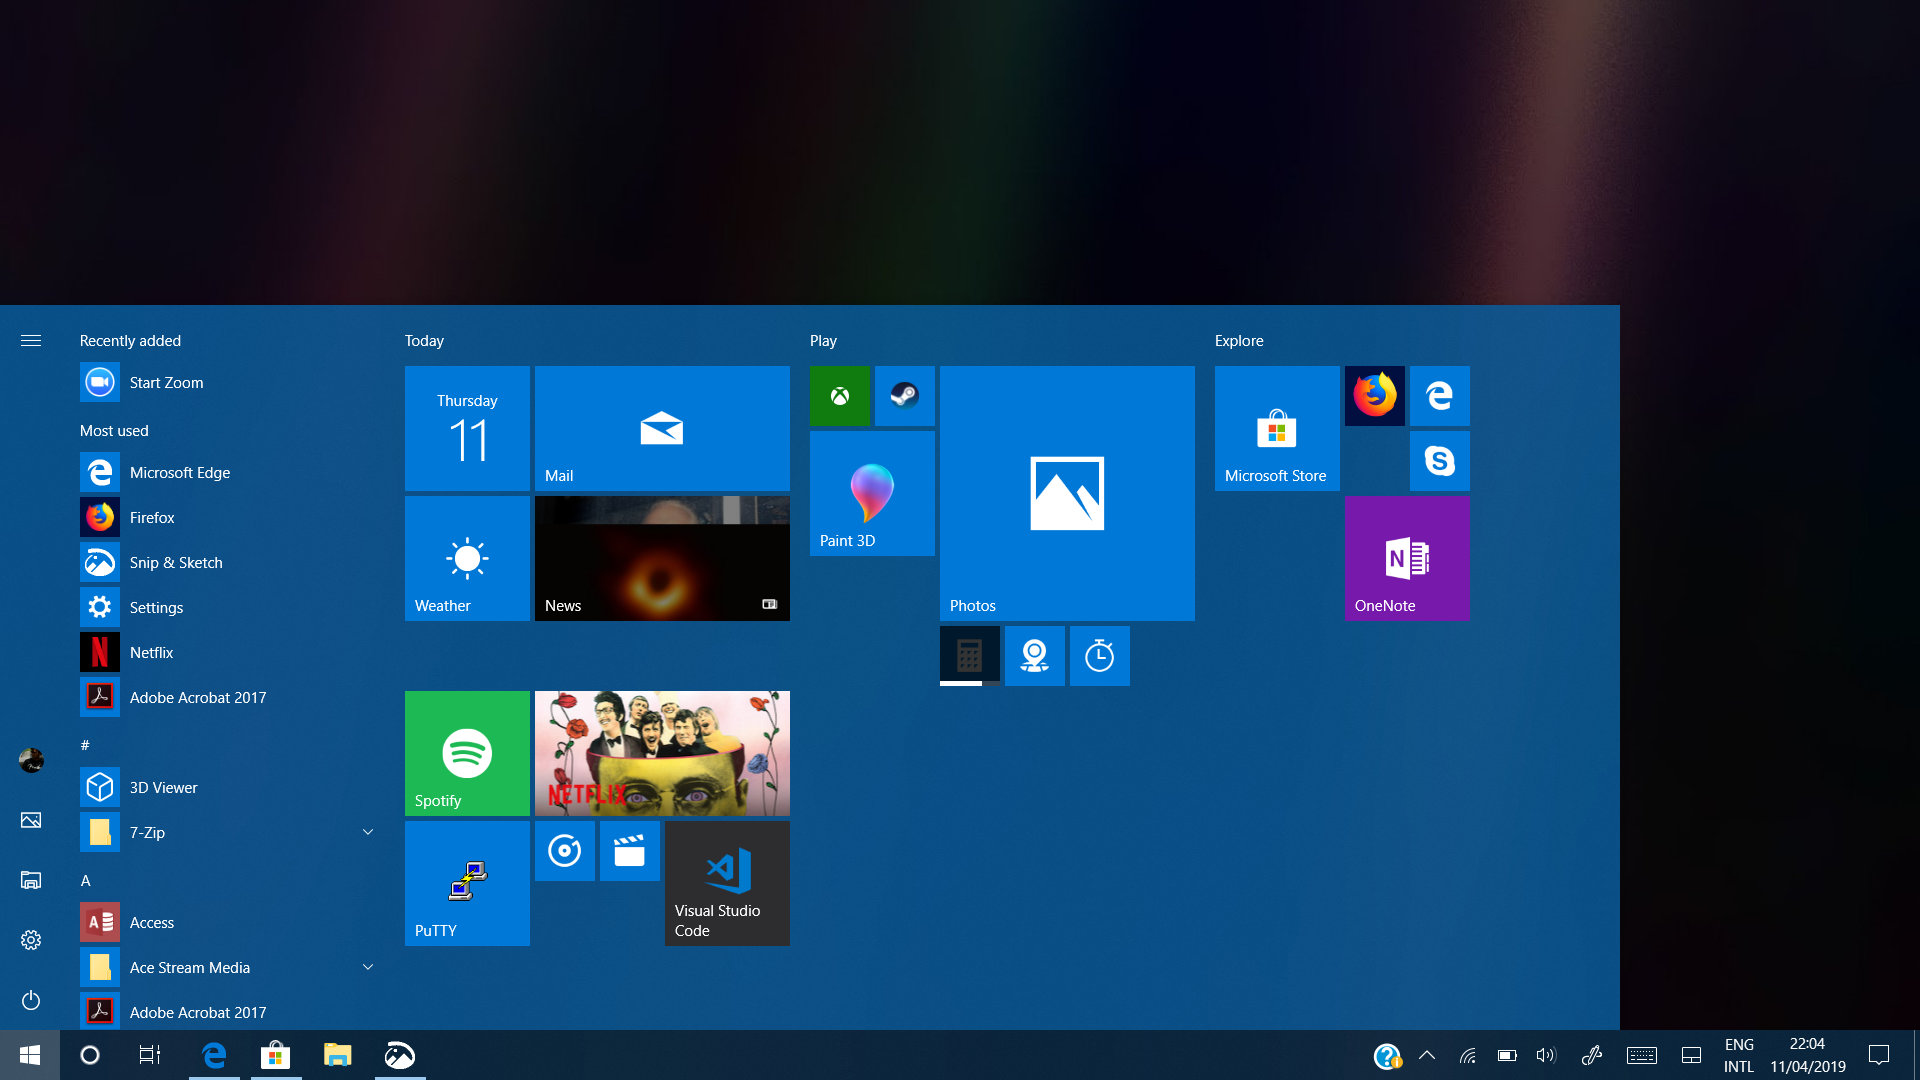Viewport: 1920px width, 1080px height.
Task: Launch Start Zoom from Recently added
Action: pos(230,382)
